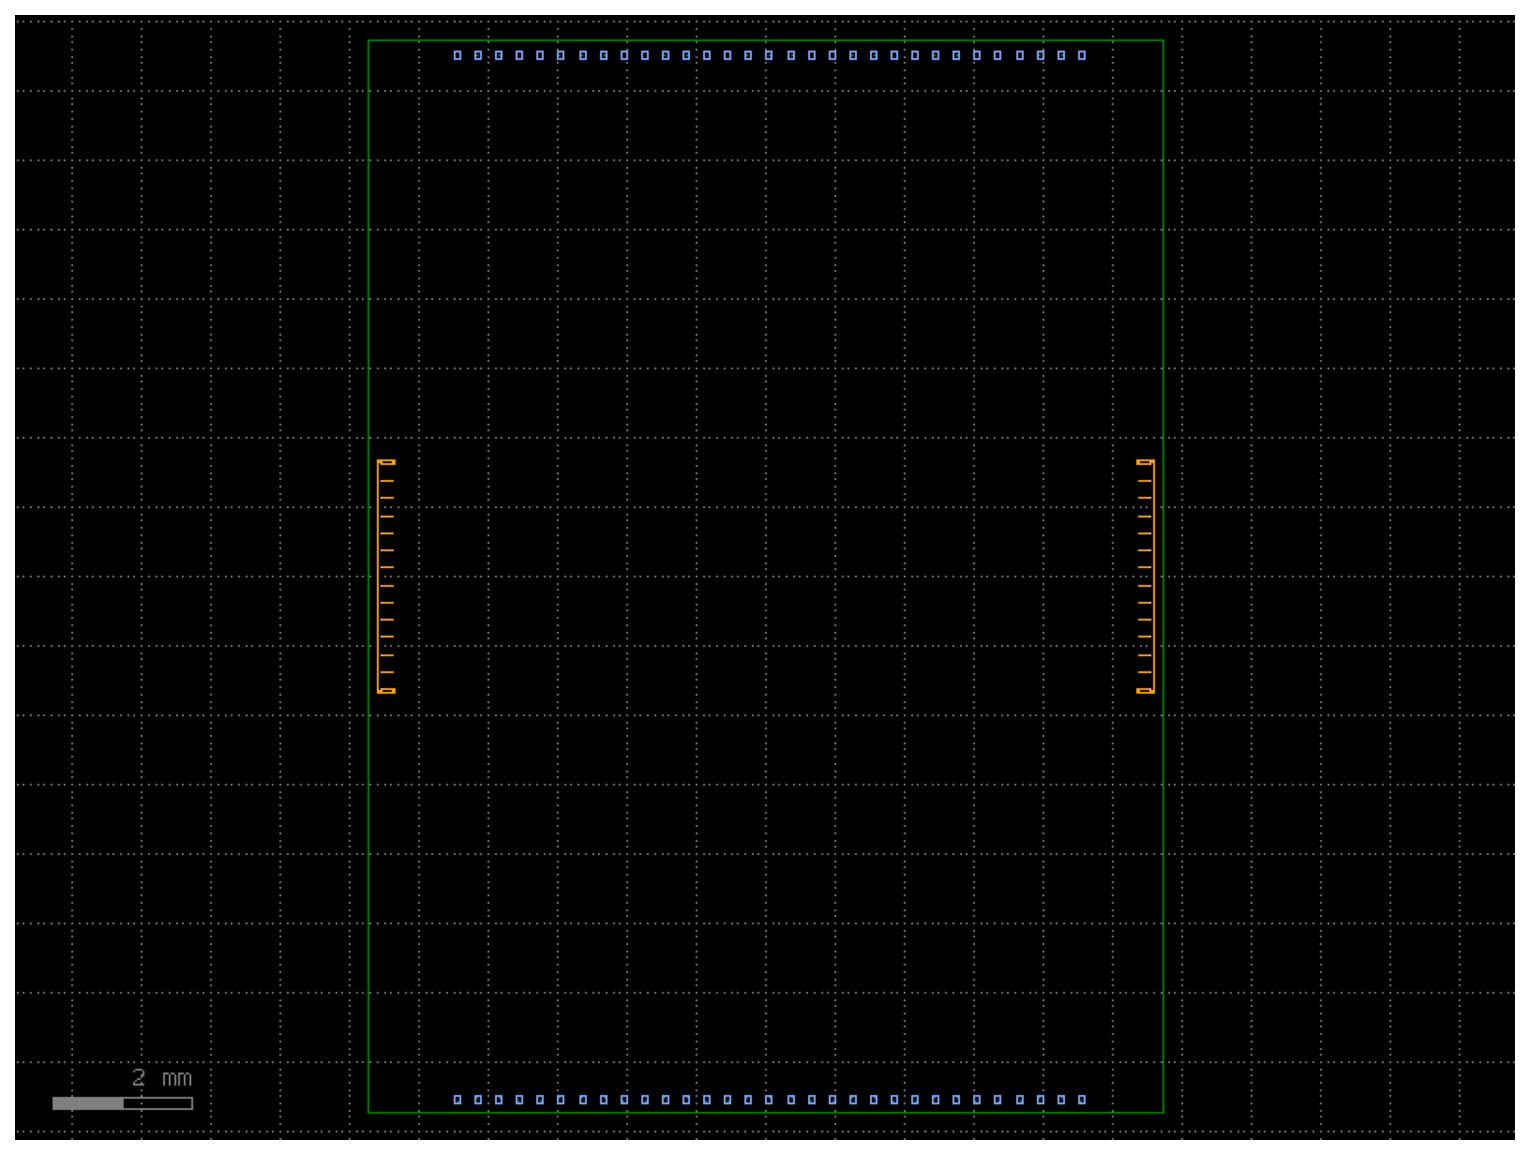
Task: Select the rightmost blue pad in the top row
Action: pyautogui.click(x=1082, y=56)
